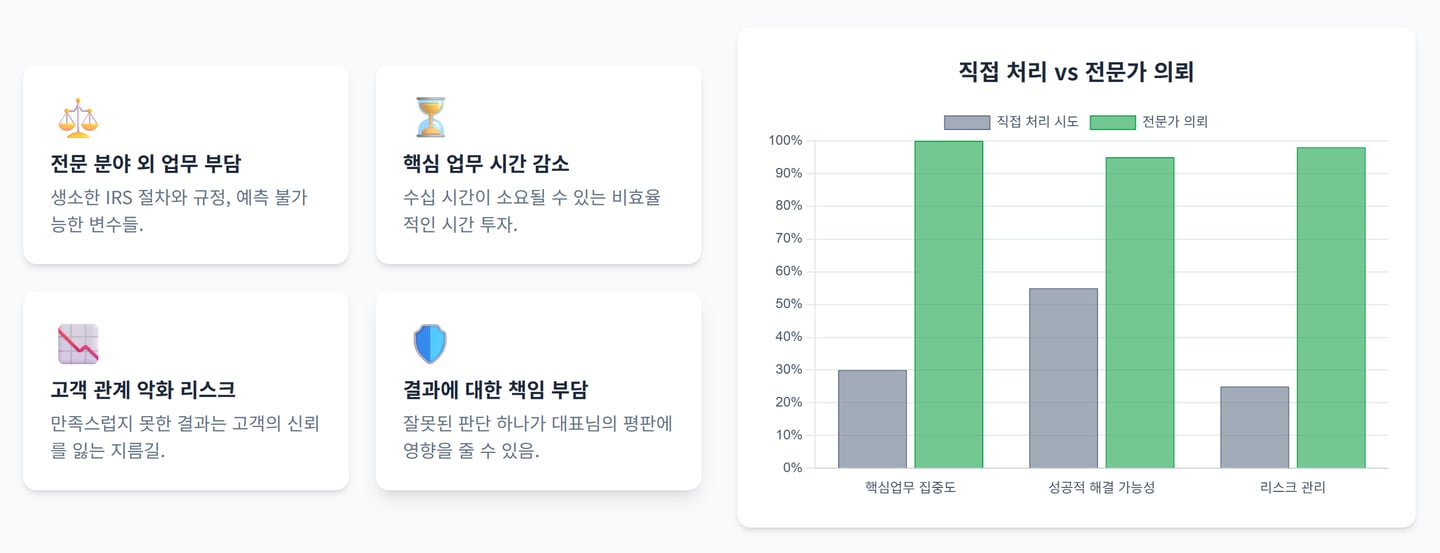Click the gray bar for 핵심업무 집중도

[872, 419]
